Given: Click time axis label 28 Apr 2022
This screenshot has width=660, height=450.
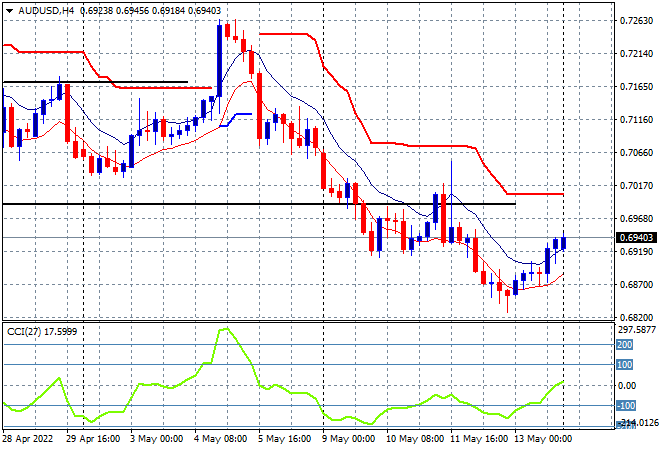Looking at the screenshot, I should pyautogui.click(x=28, y=439).
